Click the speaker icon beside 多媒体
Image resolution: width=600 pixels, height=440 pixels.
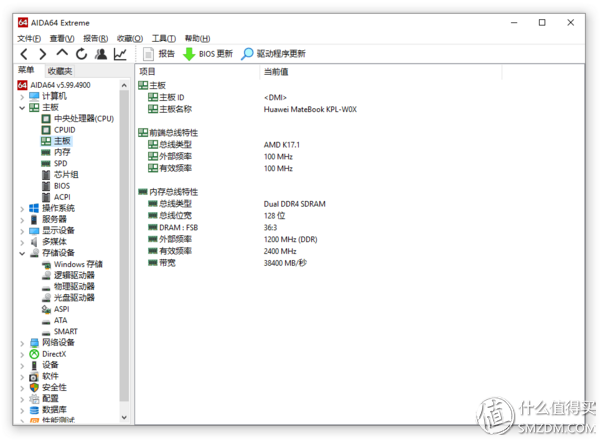pyautogui.click(x=34, y=242)
